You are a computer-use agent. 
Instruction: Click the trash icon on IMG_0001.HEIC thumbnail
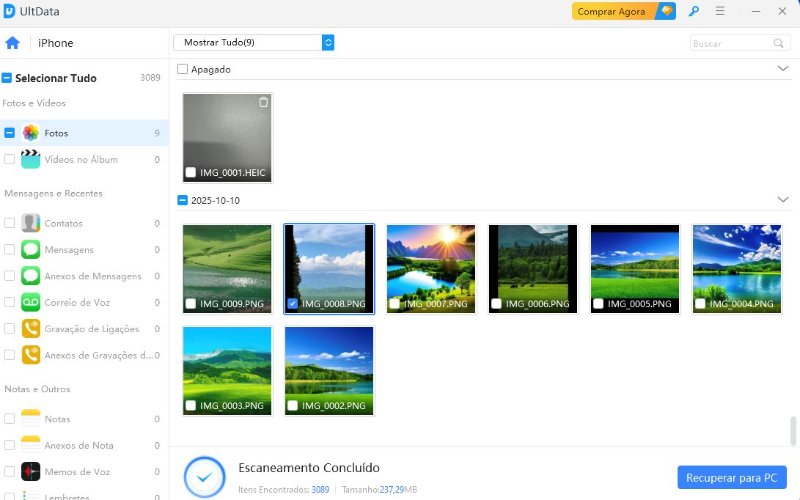coord(263,102)
